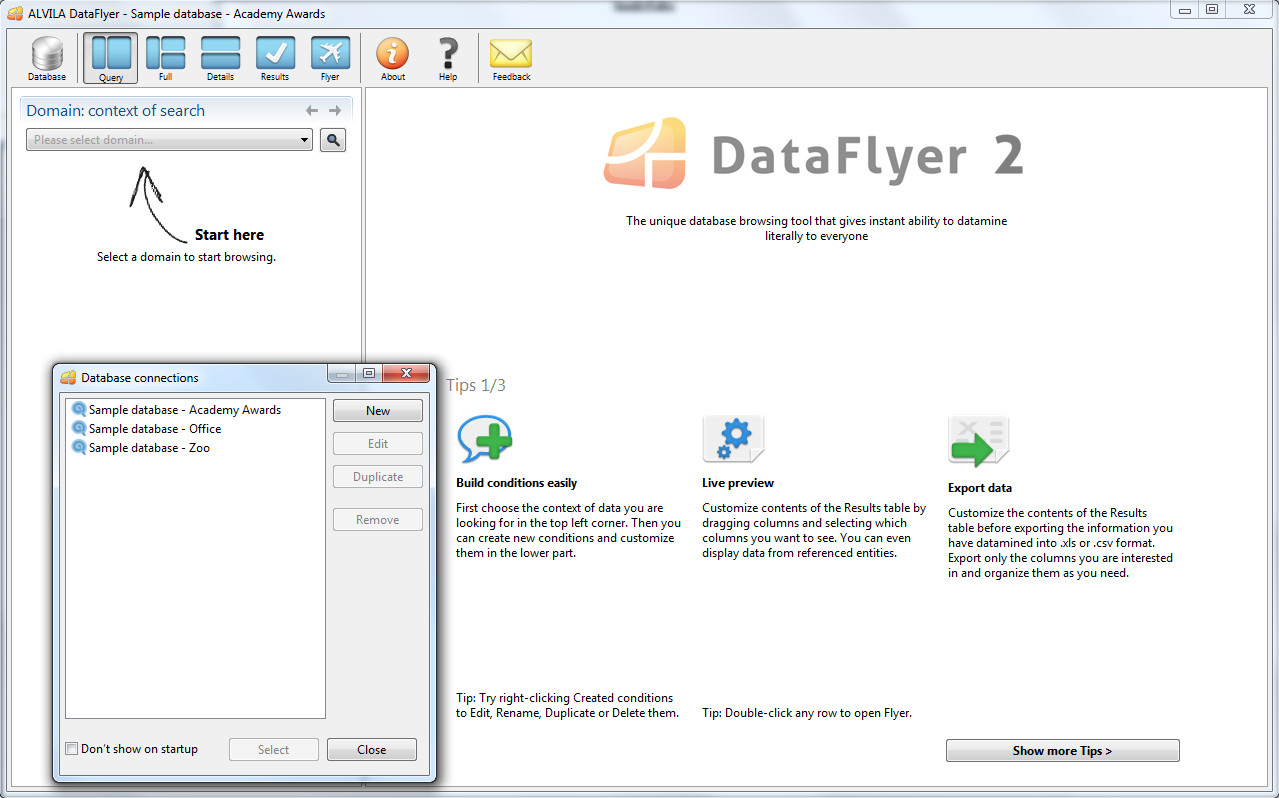Toggle Don't show on startup checkbox
Viewport: 1279px width, 798px height.
tap(71, 749)
